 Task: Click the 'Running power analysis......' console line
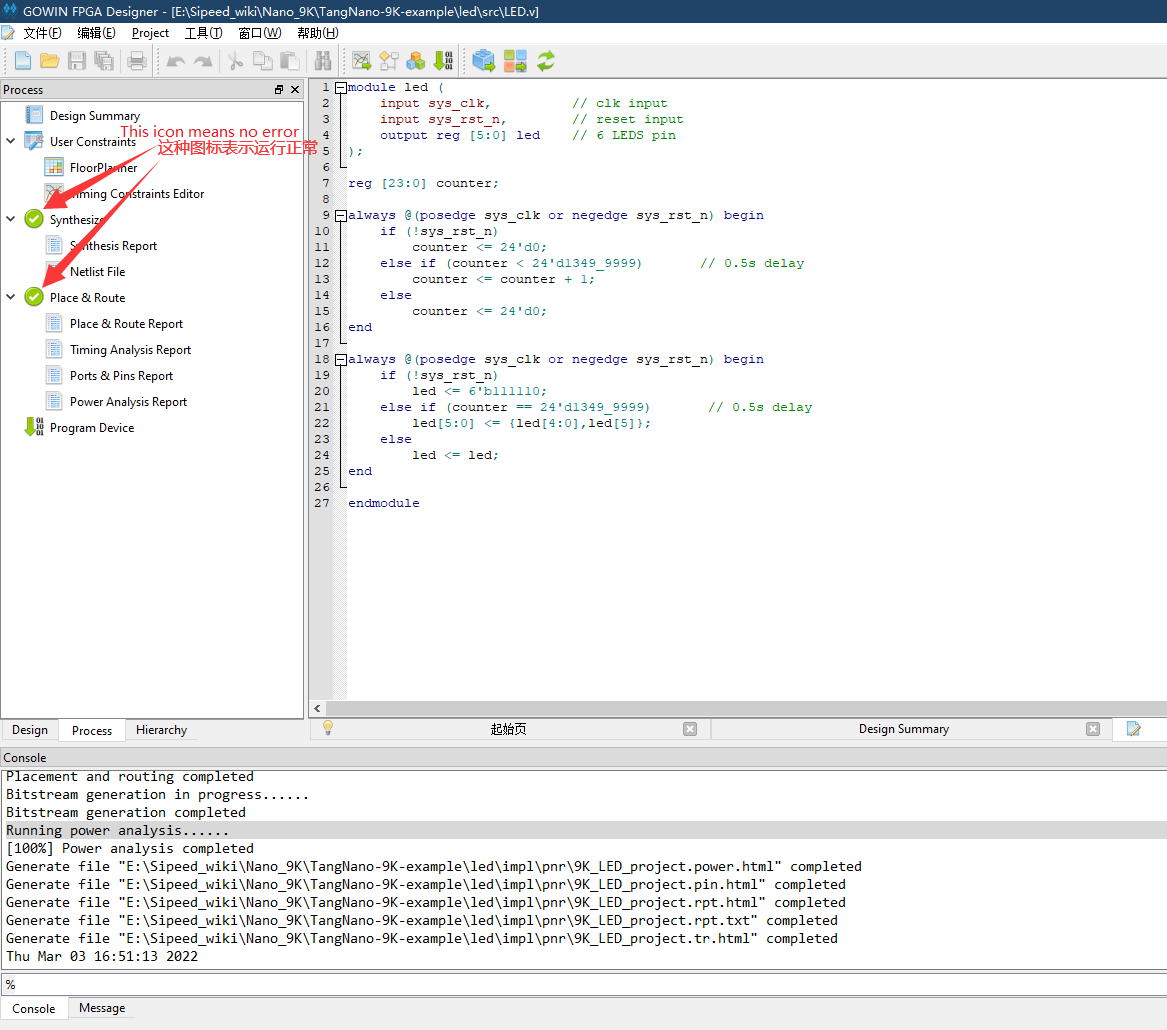[x=118, y=831]
